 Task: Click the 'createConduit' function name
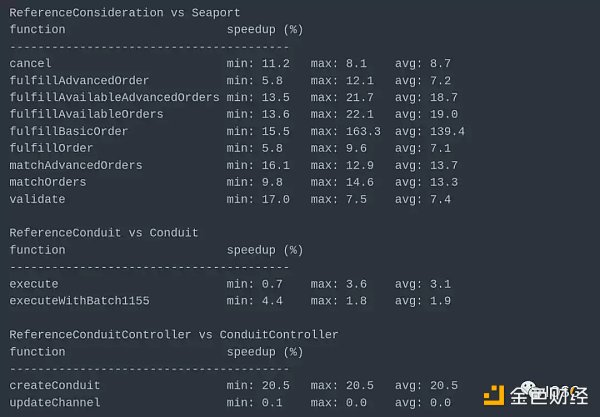point(55,385)
